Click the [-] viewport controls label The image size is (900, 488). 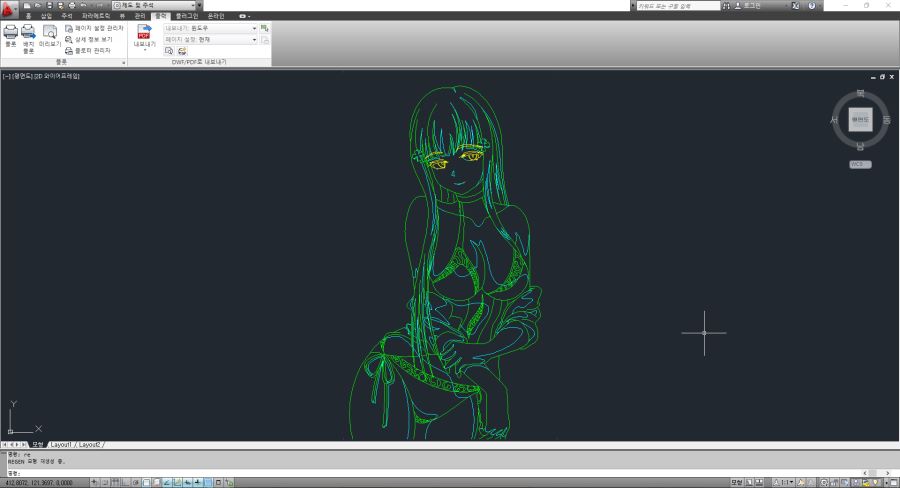(6, 76)
